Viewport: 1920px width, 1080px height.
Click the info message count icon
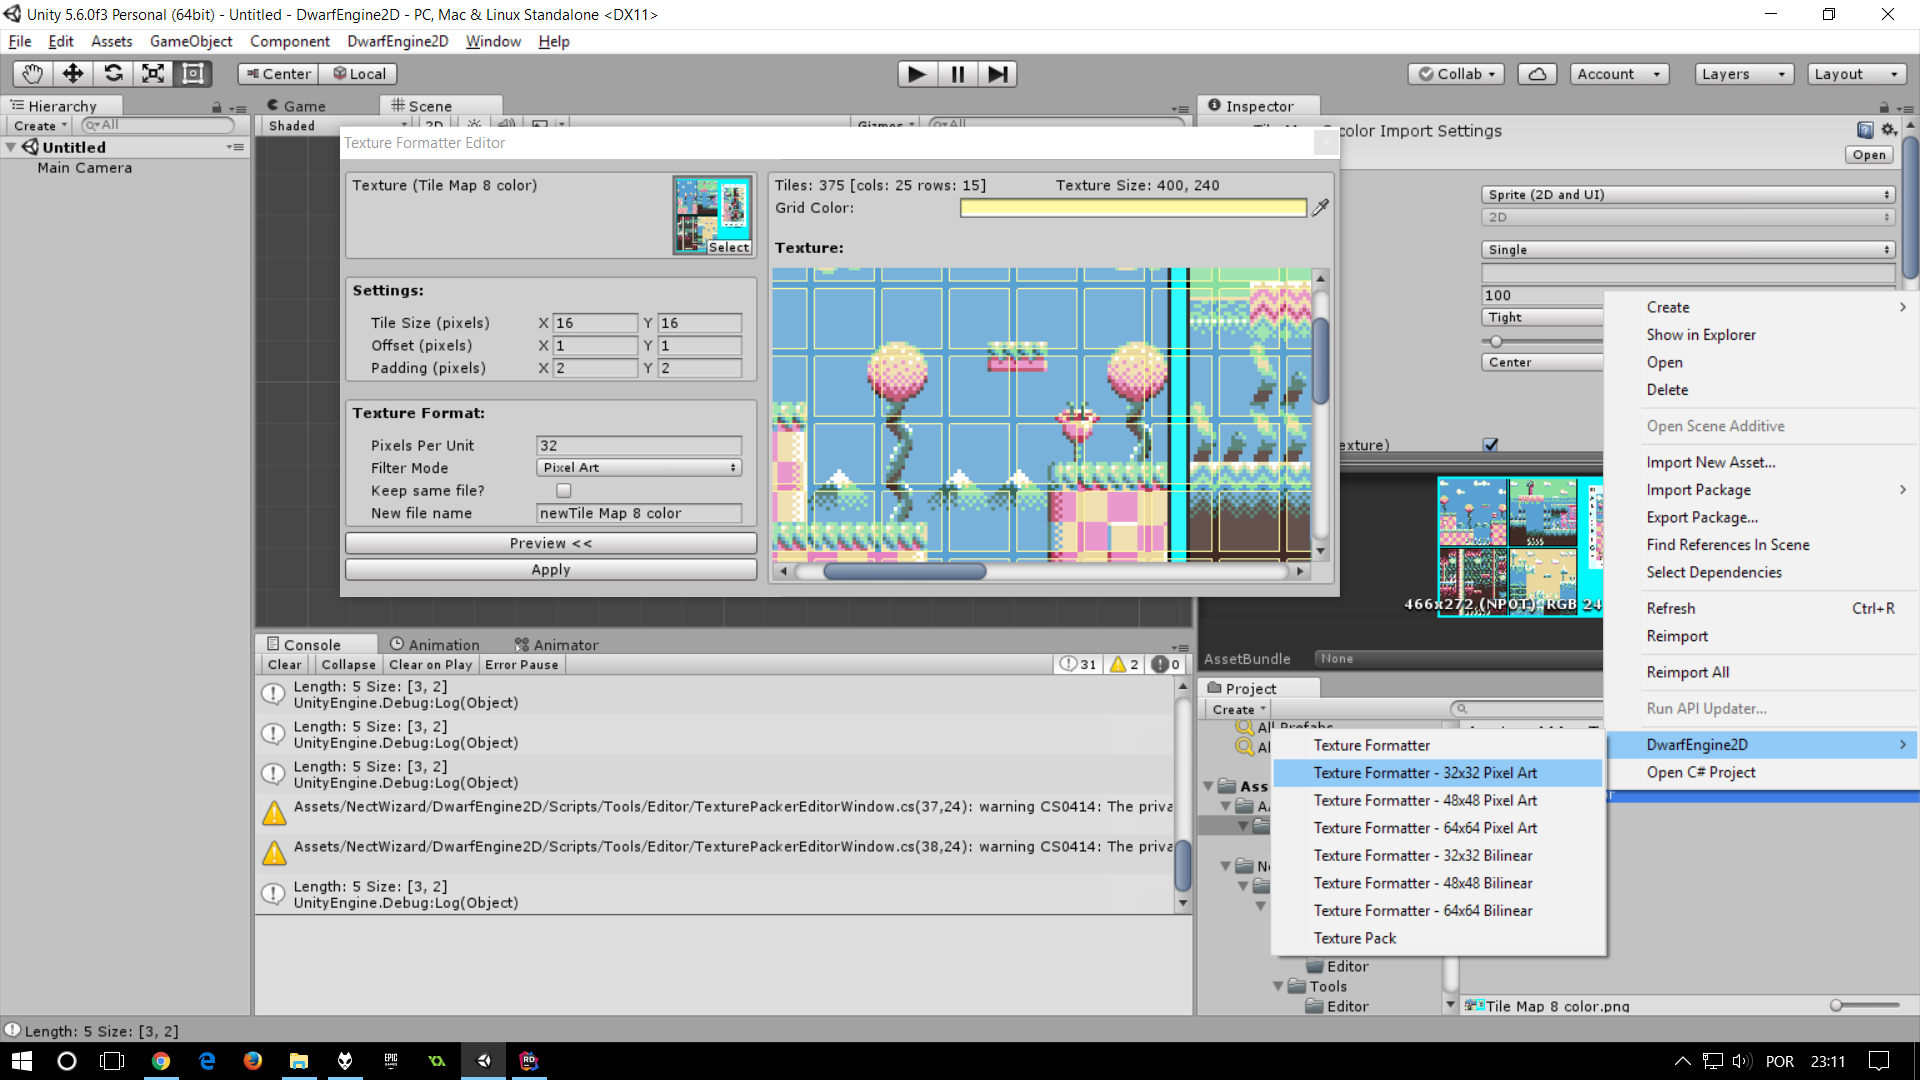click(1078, 664)
